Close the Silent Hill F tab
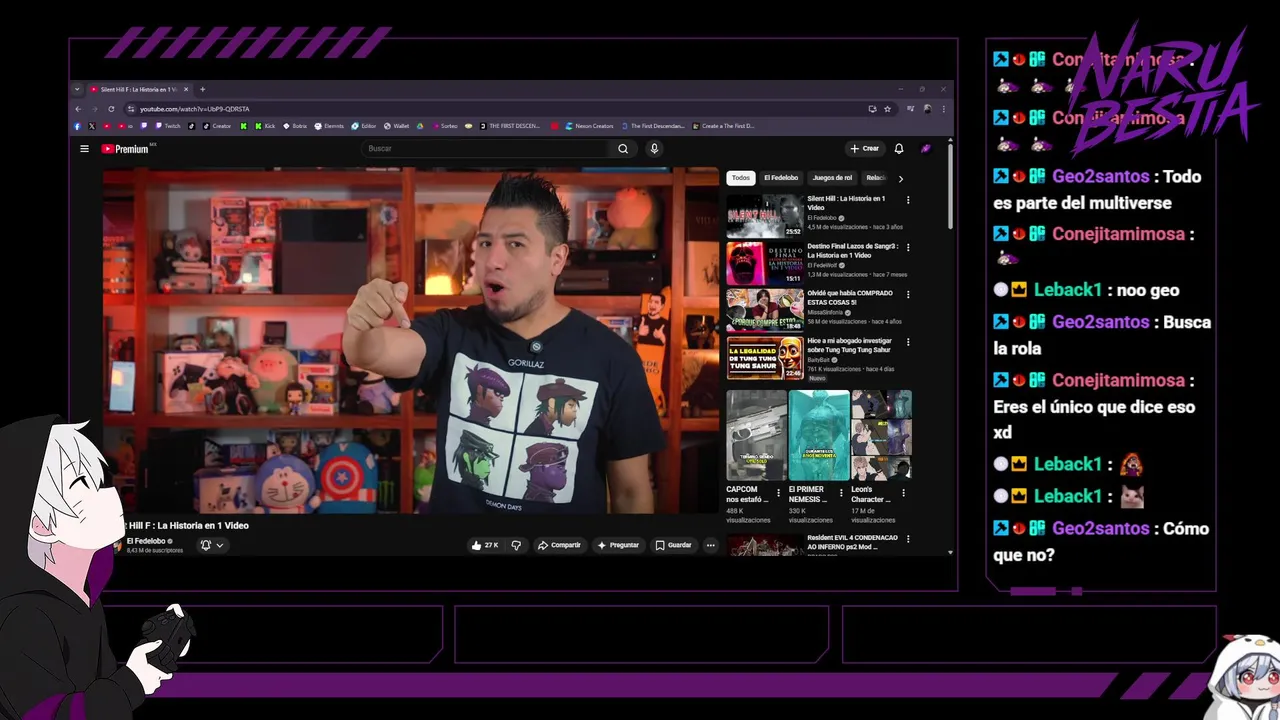Image resolution: width=1280 pixels, height=720 pixels. coord(185,89)
